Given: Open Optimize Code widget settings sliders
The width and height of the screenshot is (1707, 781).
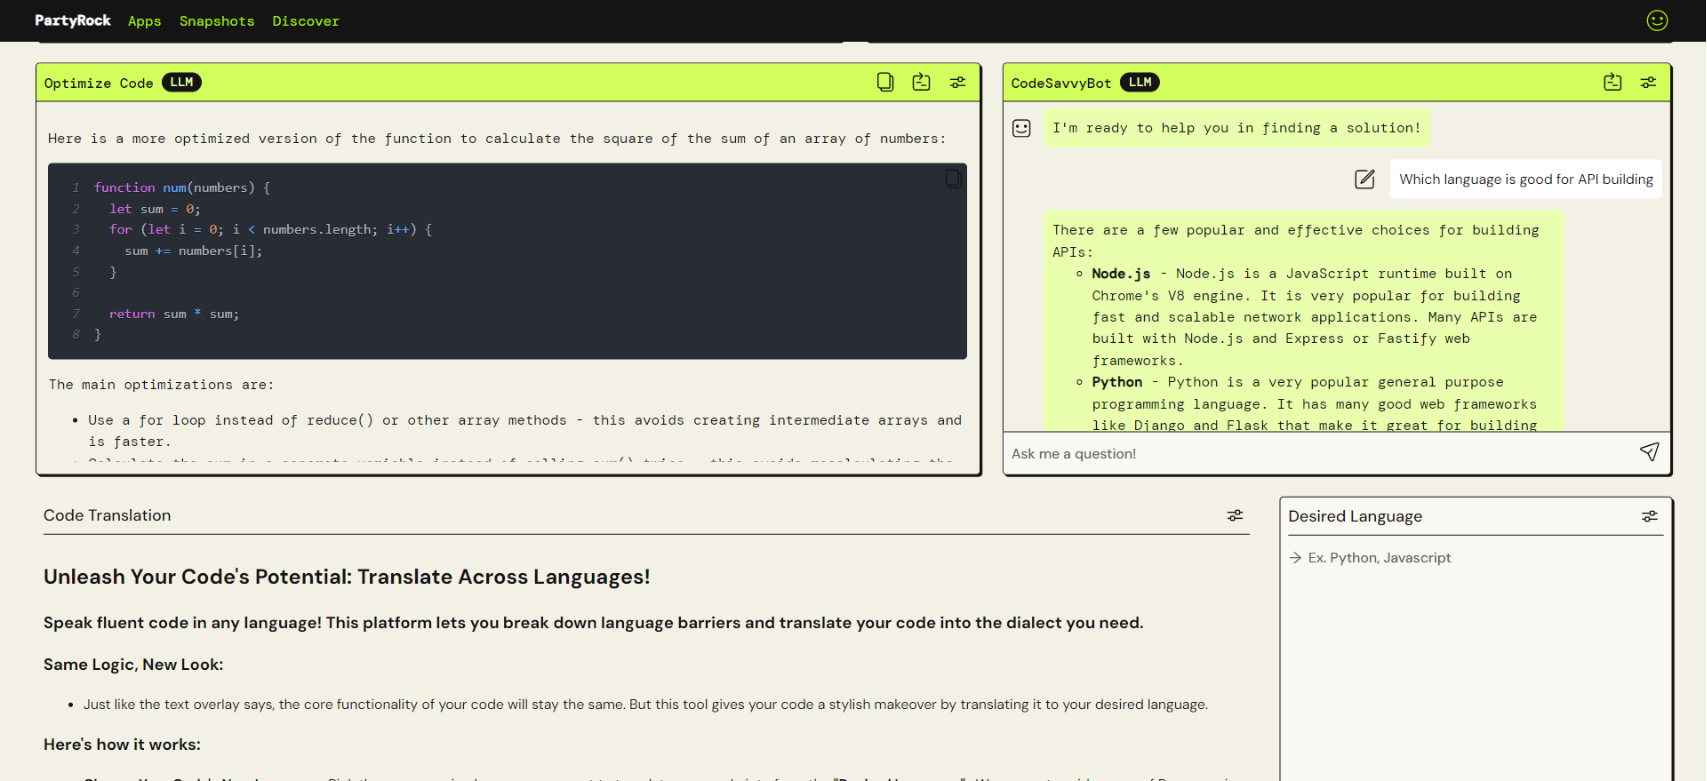Looking at the screenshot, I should (958, 82).
